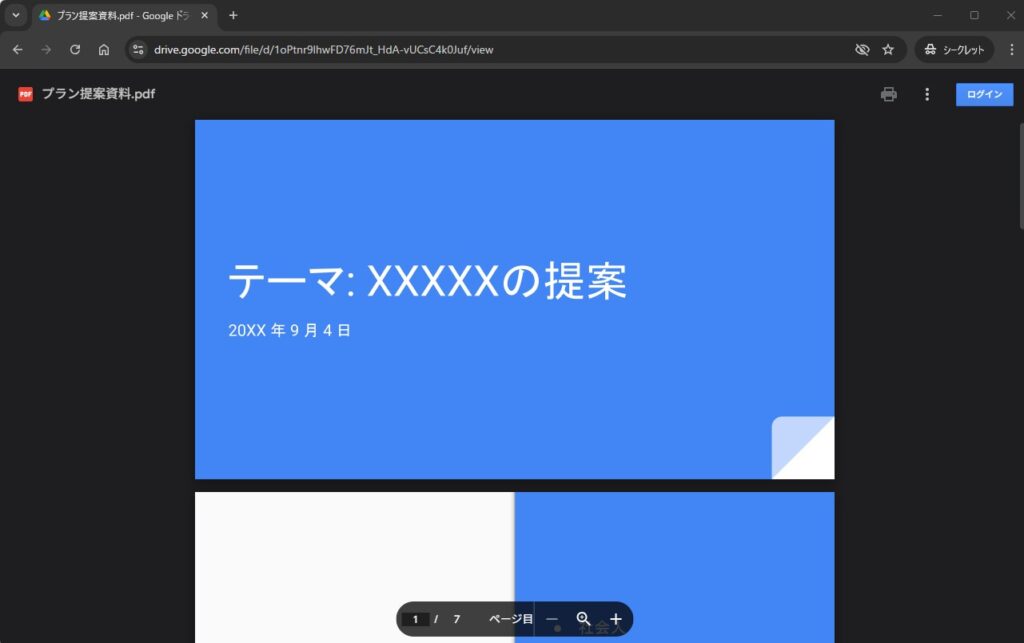Screen dimensions: 1024x643
Task: Bookmark this page with the star icon
Action: point(888,50)
